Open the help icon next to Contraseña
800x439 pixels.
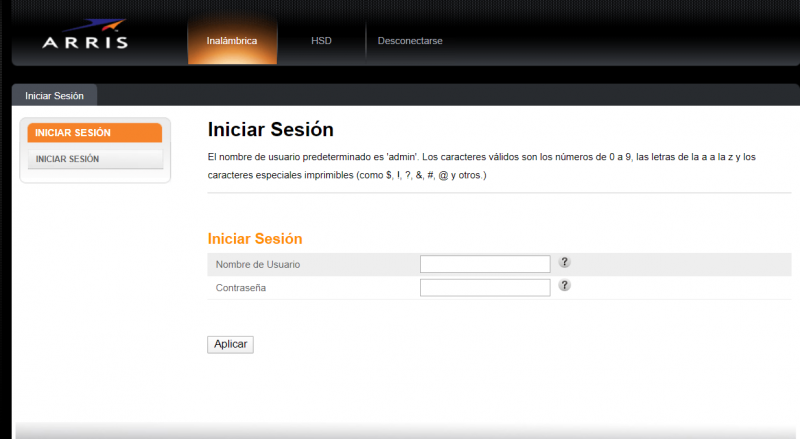pyautogui.click(x=564, y=285)
